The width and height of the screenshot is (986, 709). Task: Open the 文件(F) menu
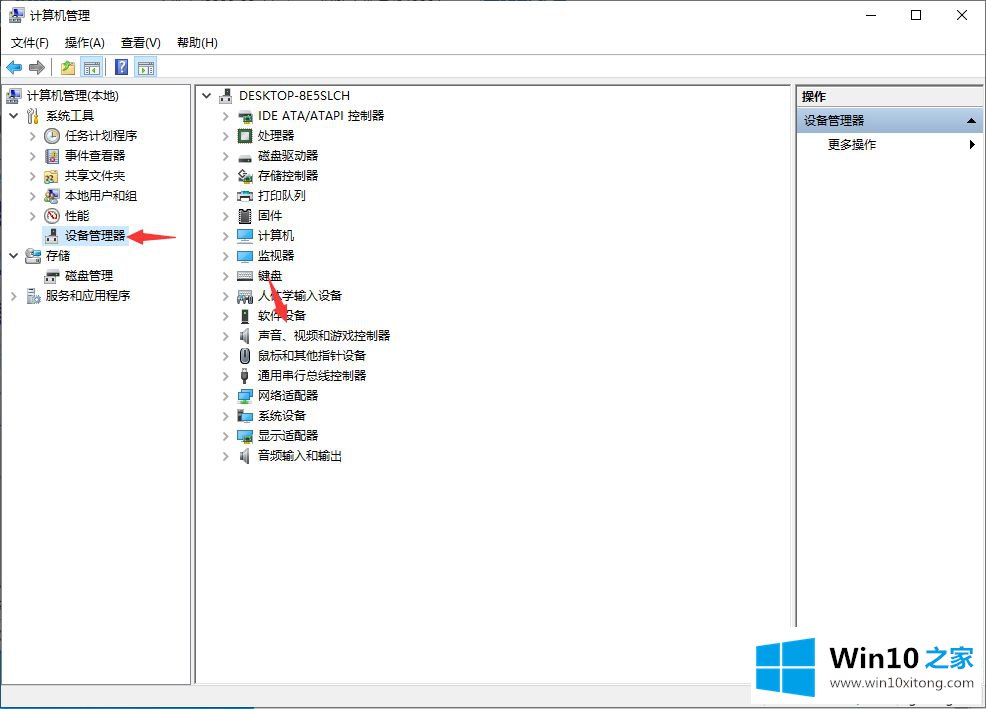coord(30,43)
